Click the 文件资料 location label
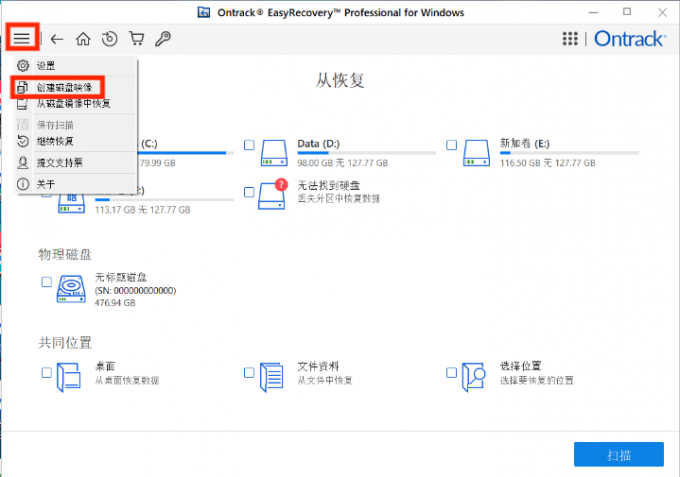Image resolution: width=680 pixels, height=477 pixels. (x=318, y=366)
